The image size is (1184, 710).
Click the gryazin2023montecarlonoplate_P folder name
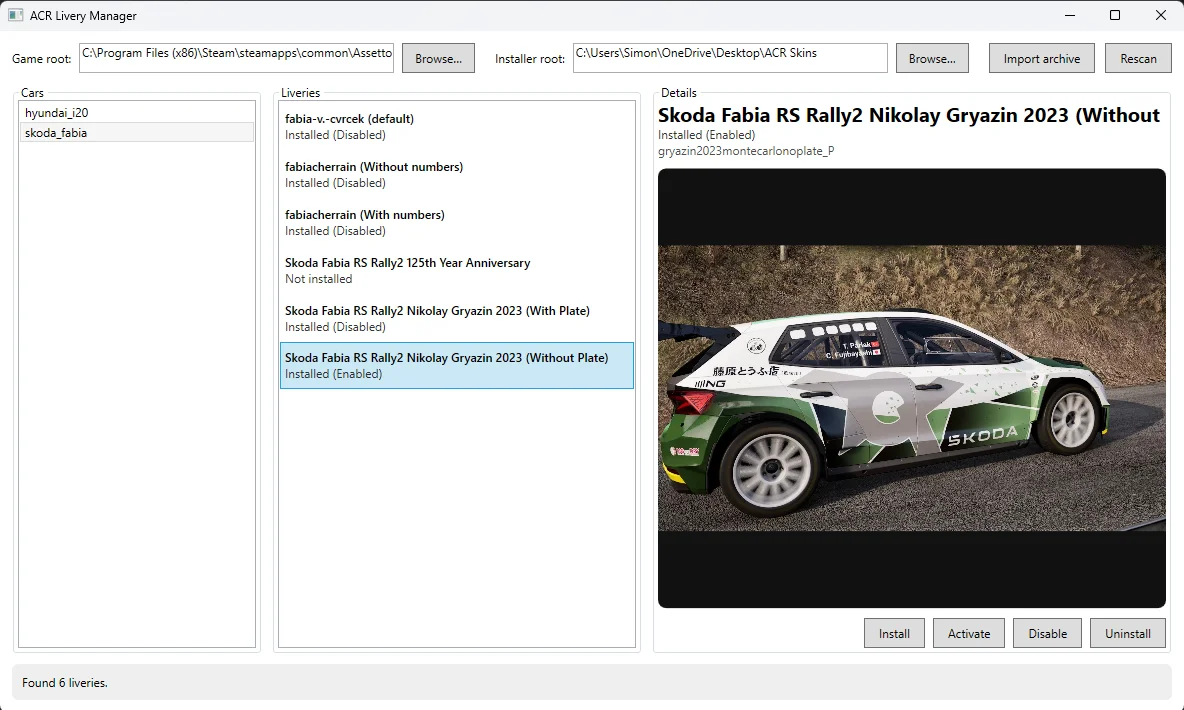point(746,151)
